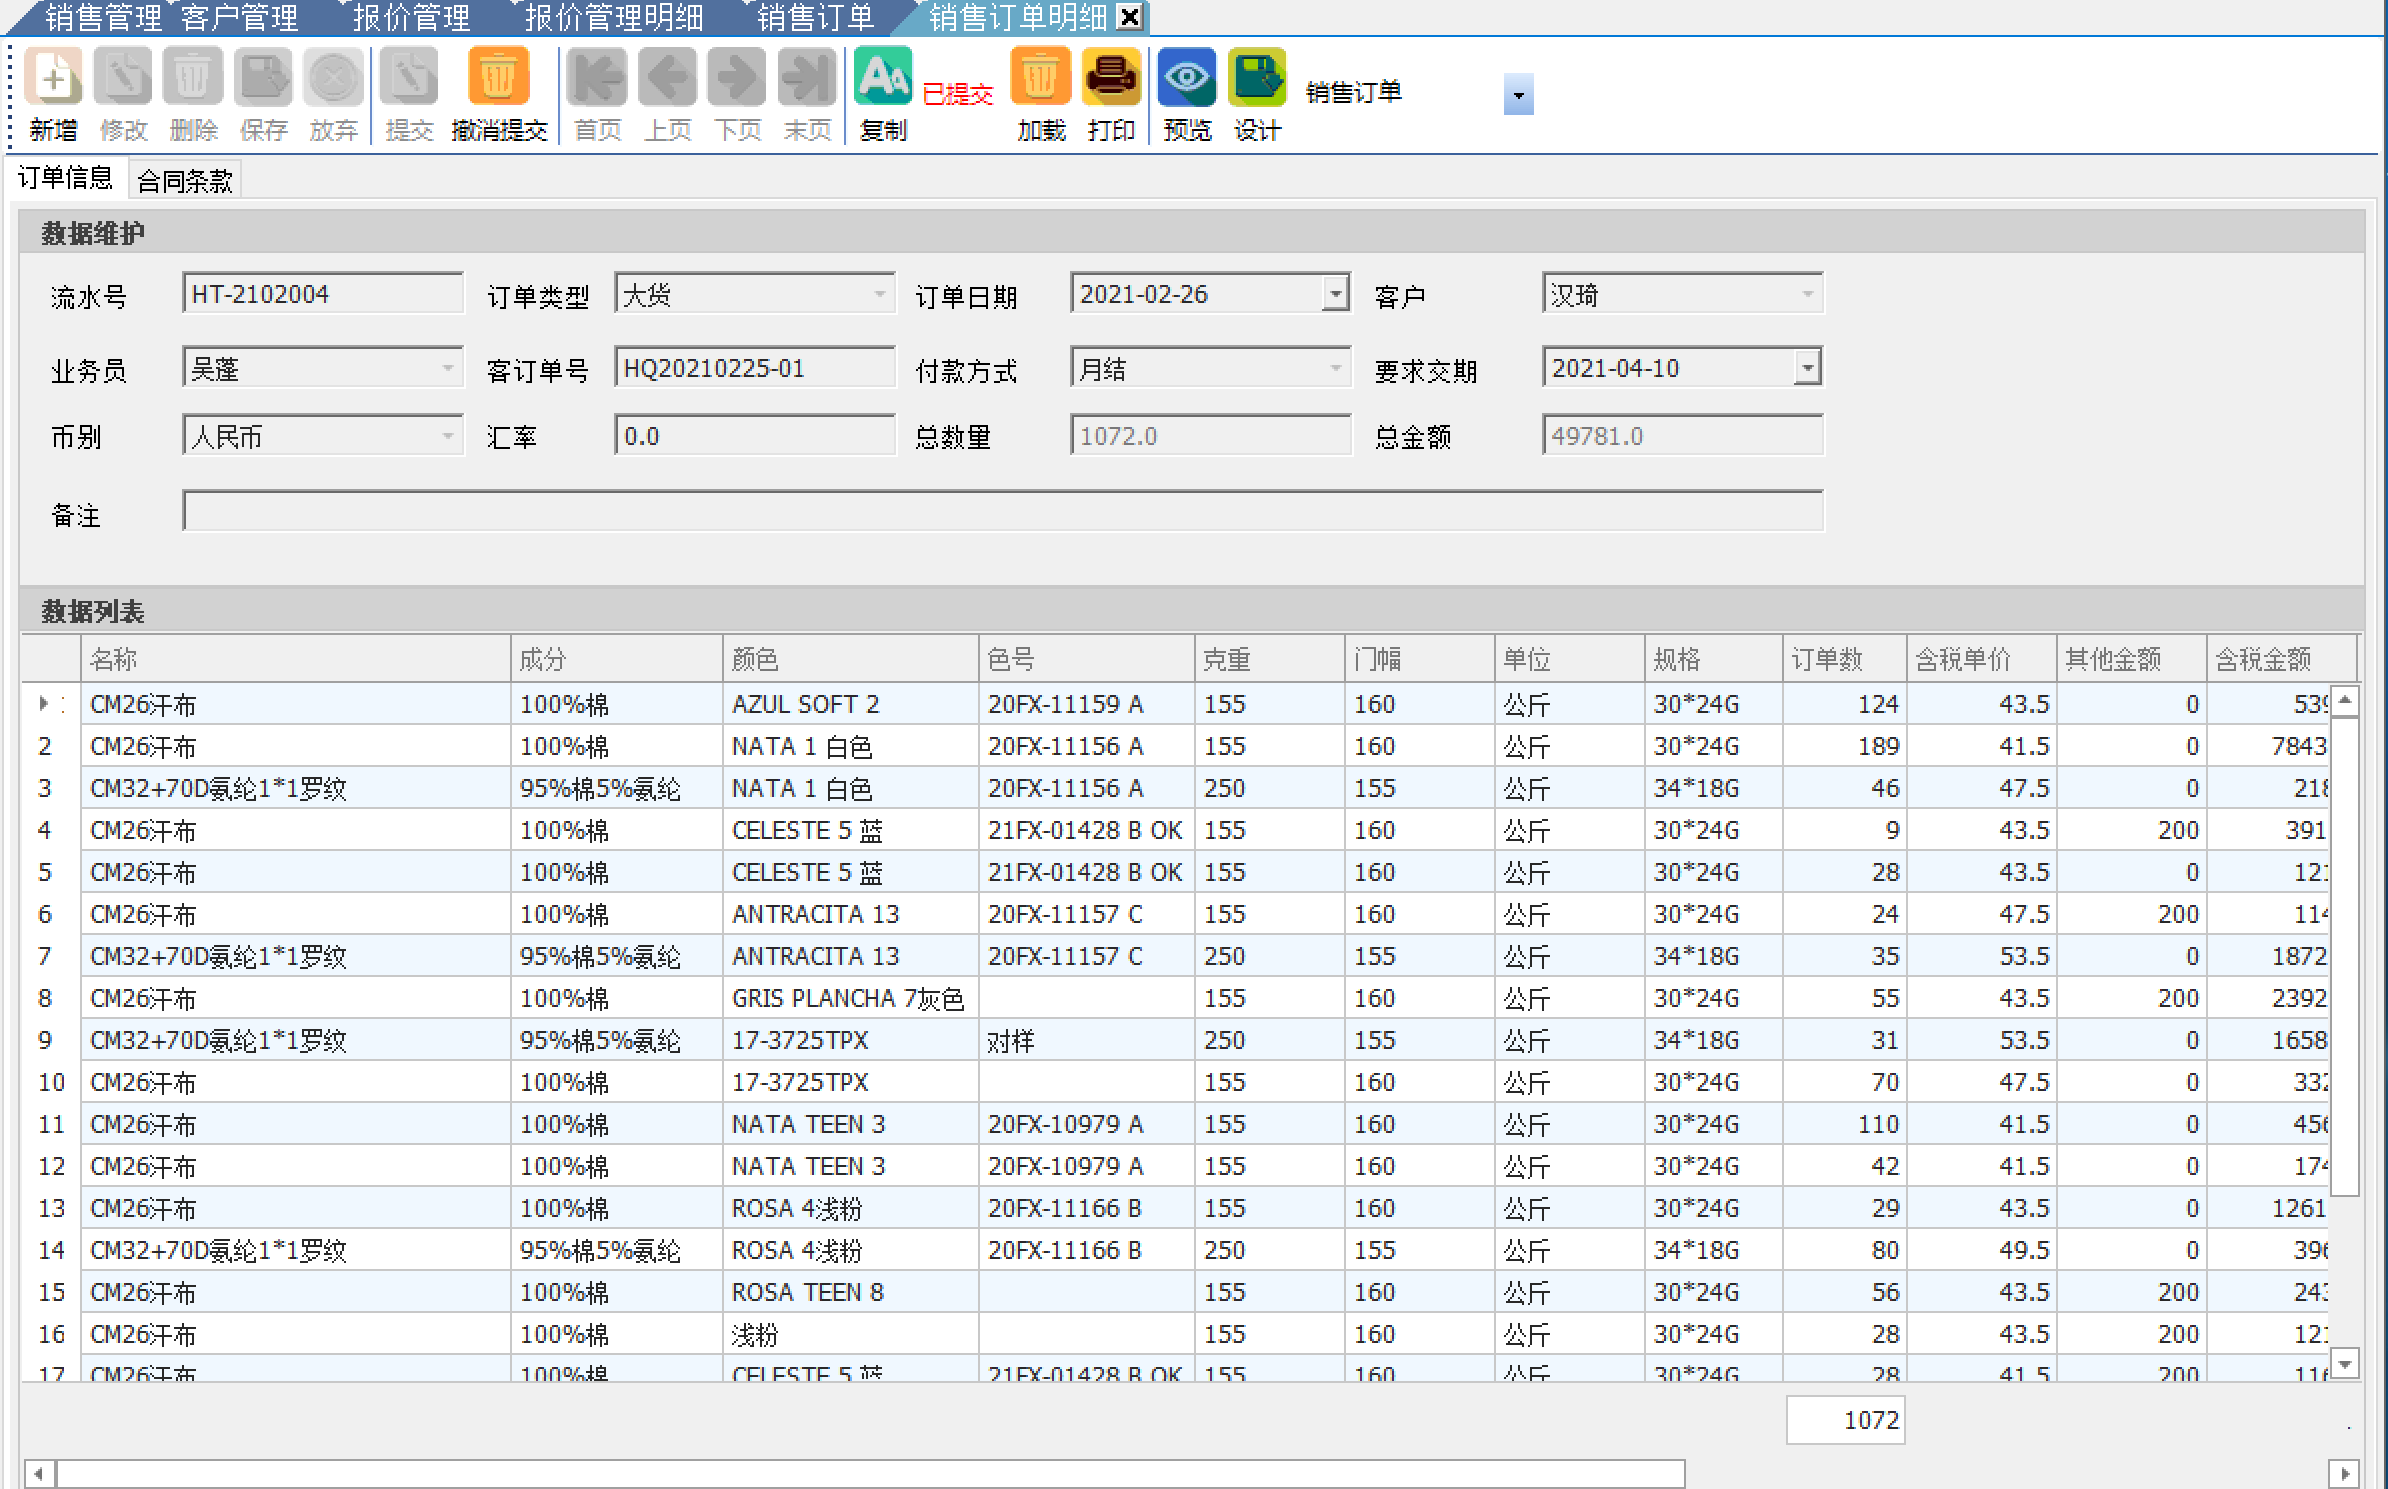Screen dimensions: 2388x1489
Task: Close the 销售订单明细 tab
Action: click(1130, 17)
